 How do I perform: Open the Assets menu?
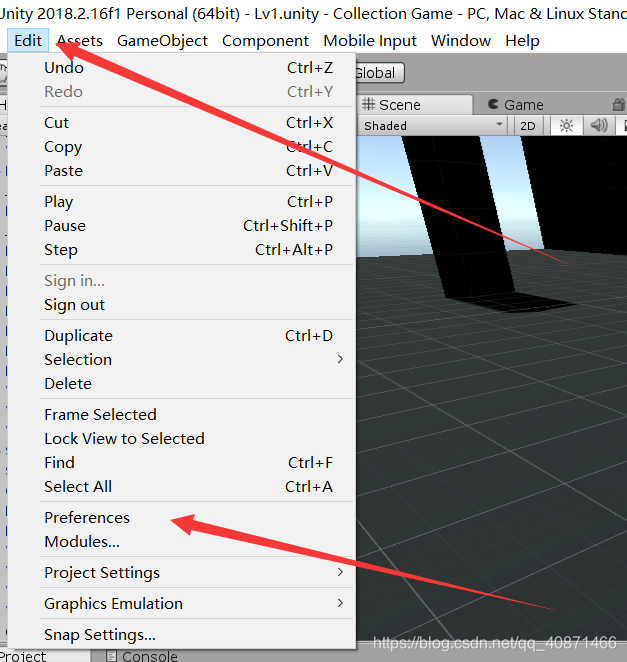(80, 41)
